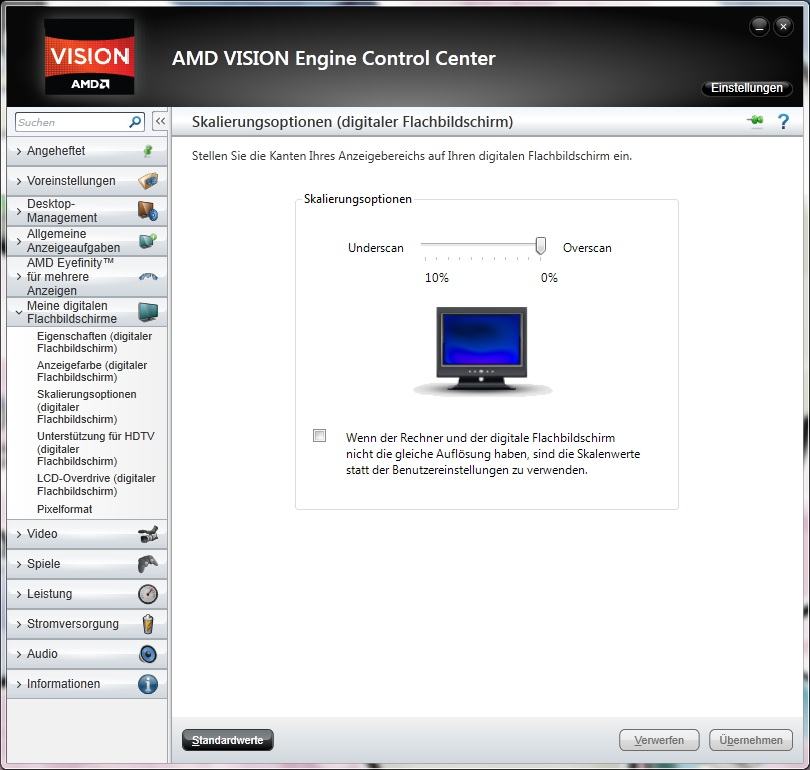Pin this page using the green pushpin icon
The height and width of the screenshot is (770, 810).
click(755, 121)
